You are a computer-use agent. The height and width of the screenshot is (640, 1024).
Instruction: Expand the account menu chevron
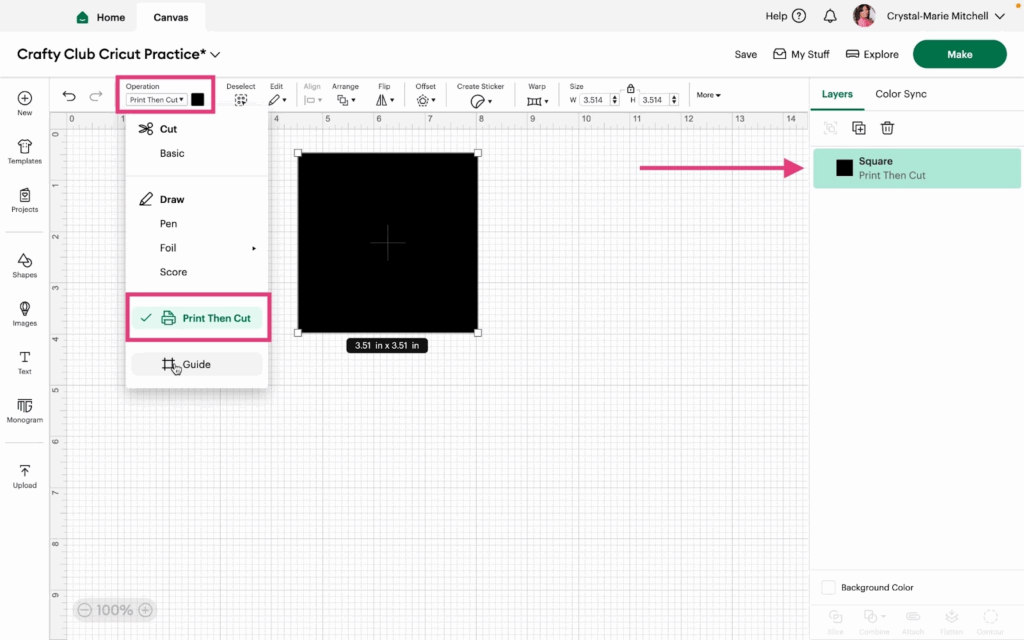pyautogui.click(x=1000, y=16)
